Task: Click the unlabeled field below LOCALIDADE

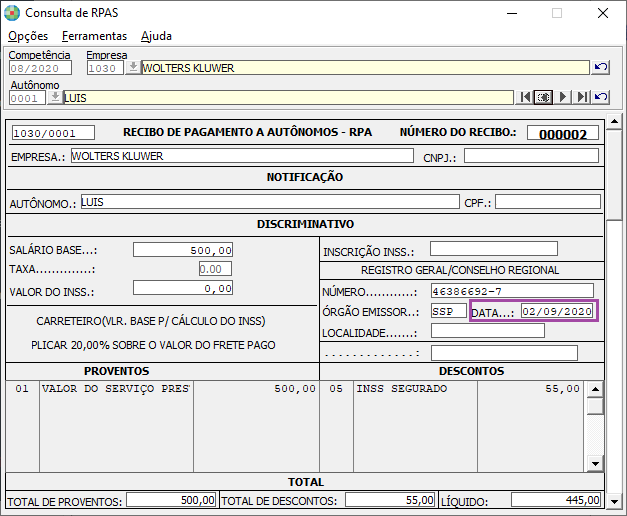Action: [x=504, y=353]
